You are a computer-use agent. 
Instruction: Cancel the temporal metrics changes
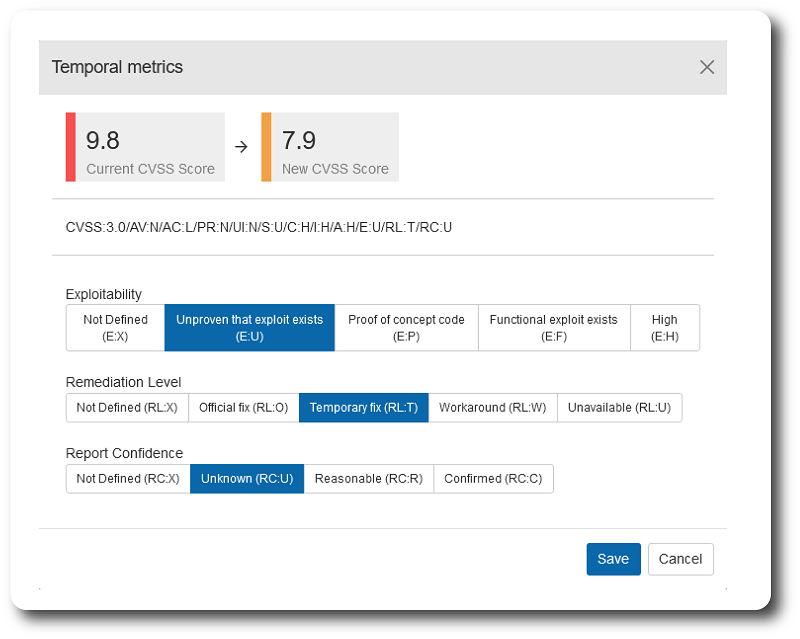pos(680,559)
